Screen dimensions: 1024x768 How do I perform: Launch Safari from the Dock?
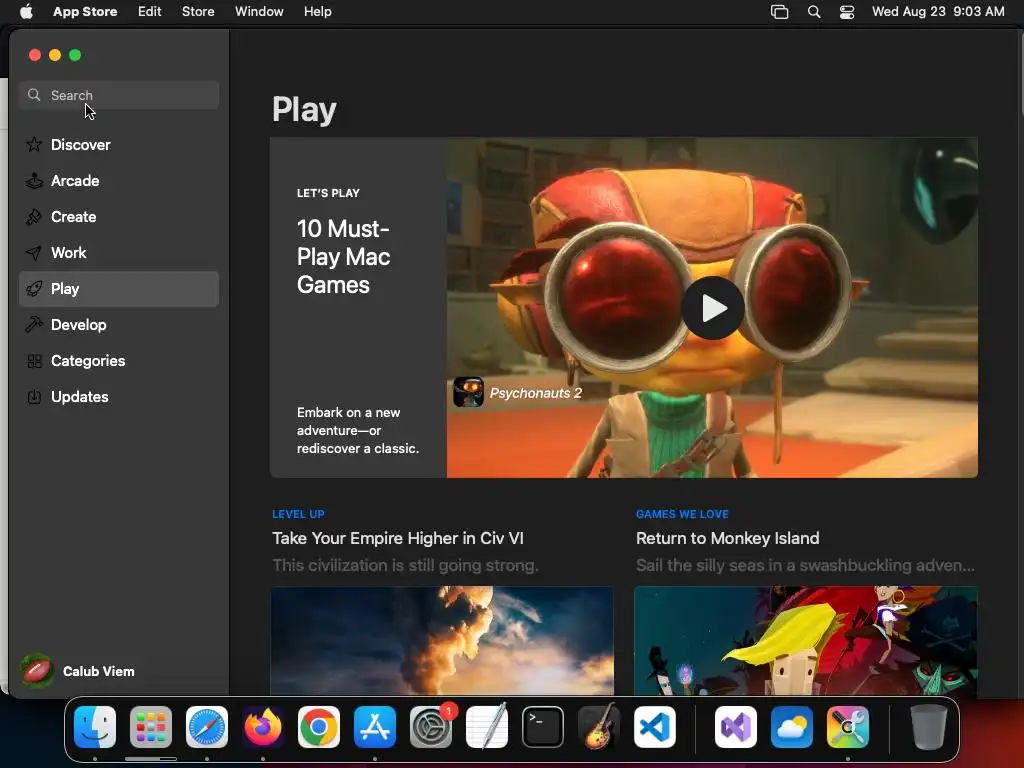[207, 726]
